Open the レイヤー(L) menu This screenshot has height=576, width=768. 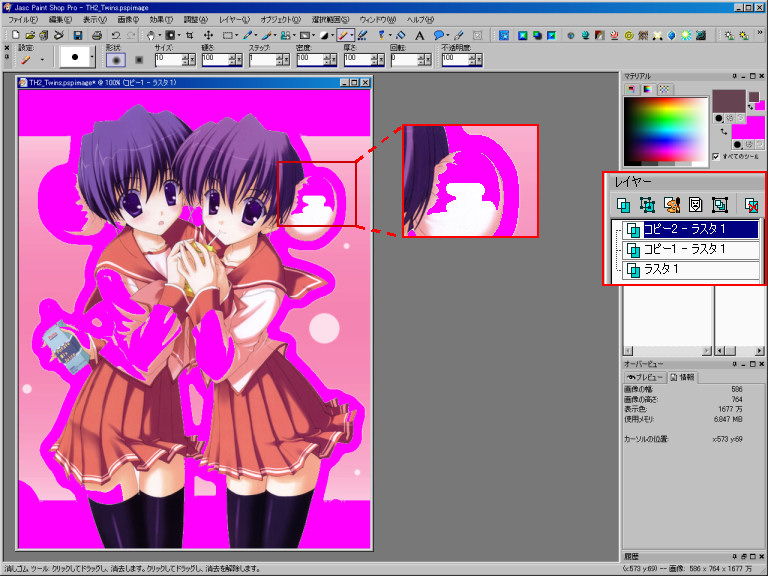point(234,20)
